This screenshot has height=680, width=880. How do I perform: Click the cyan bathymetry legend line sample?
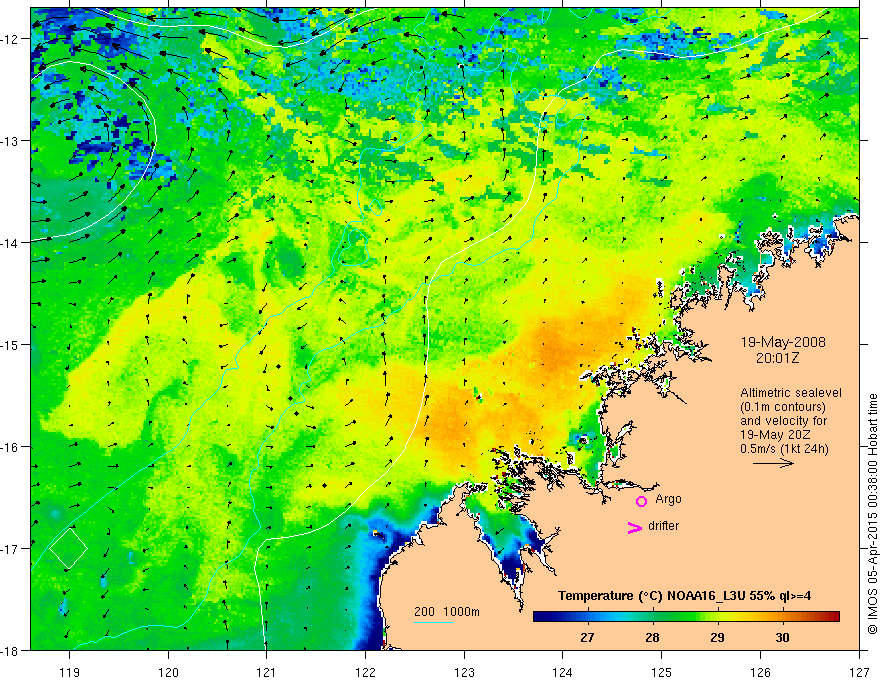coord(434,622)
